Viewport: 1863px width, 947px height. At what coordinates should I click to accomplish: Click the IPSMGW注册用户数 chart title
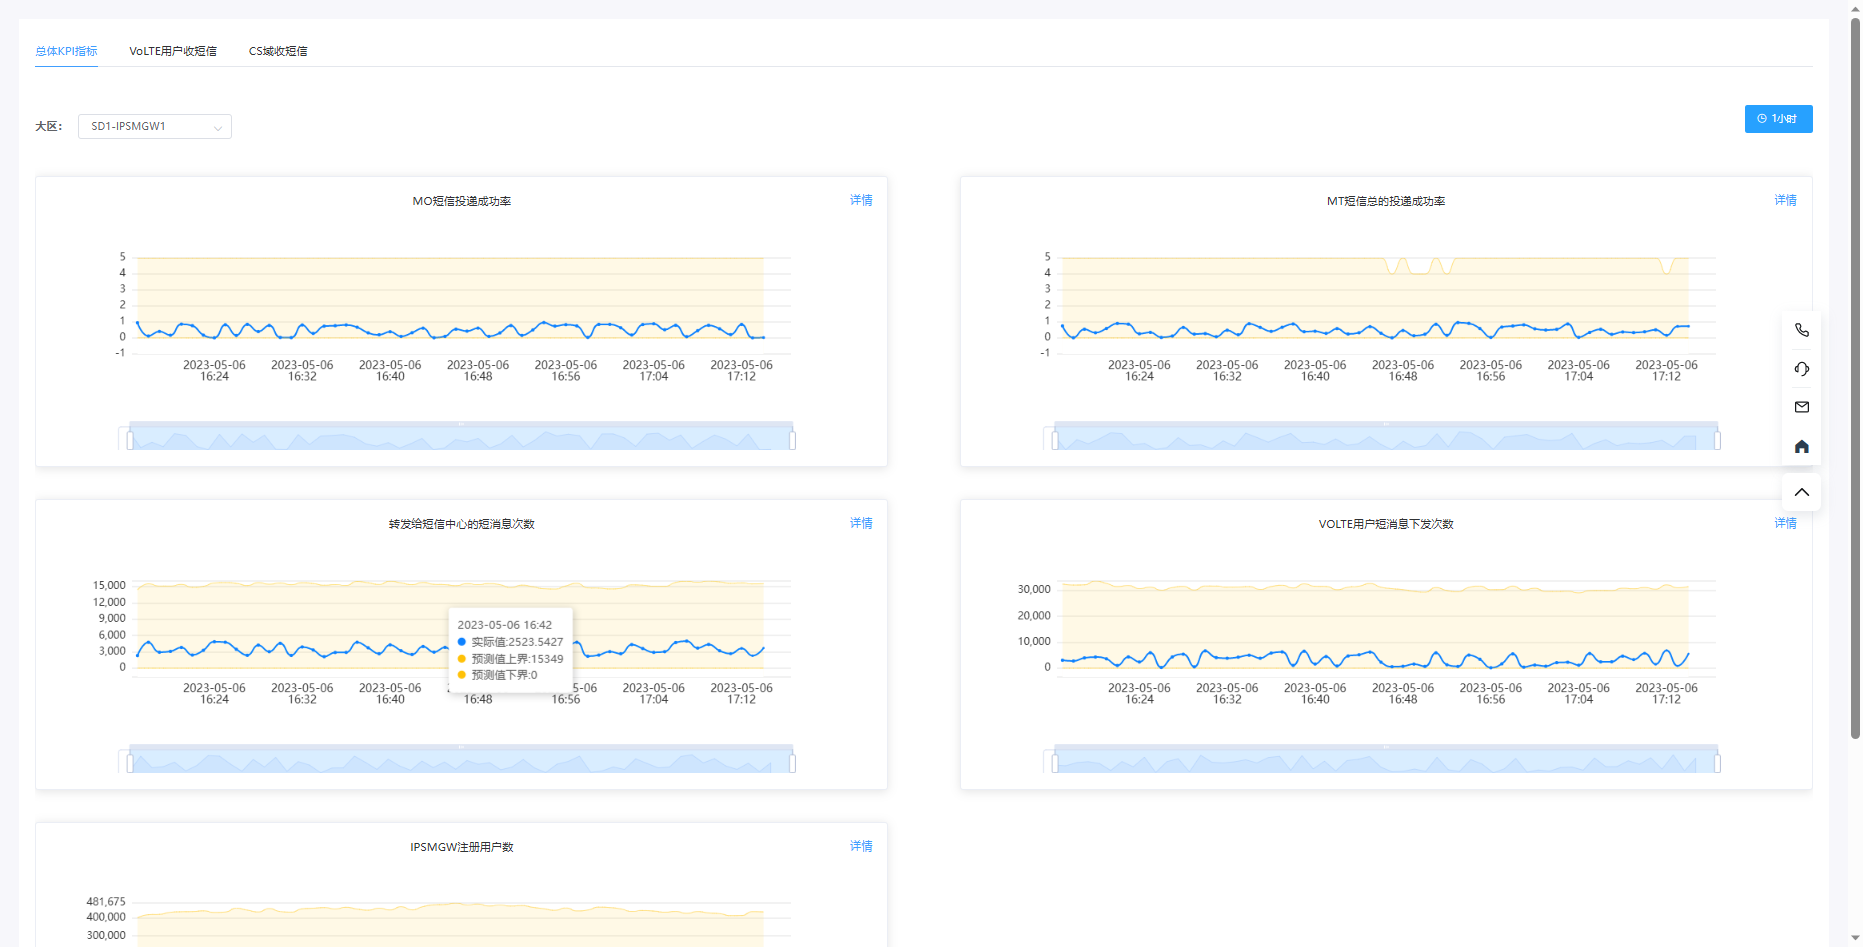tap(462, 847)
